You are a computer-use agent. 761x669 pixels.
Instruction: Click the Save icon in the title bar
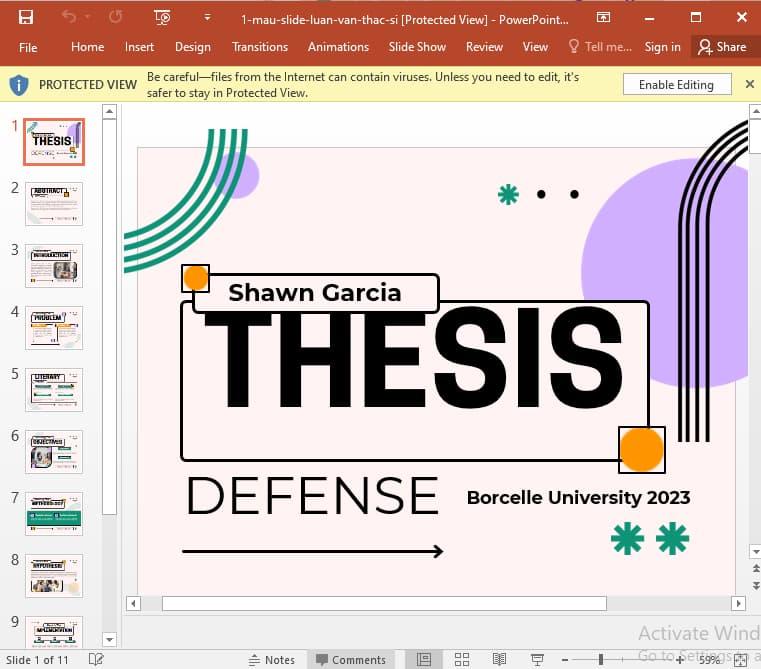click(26, 17)
